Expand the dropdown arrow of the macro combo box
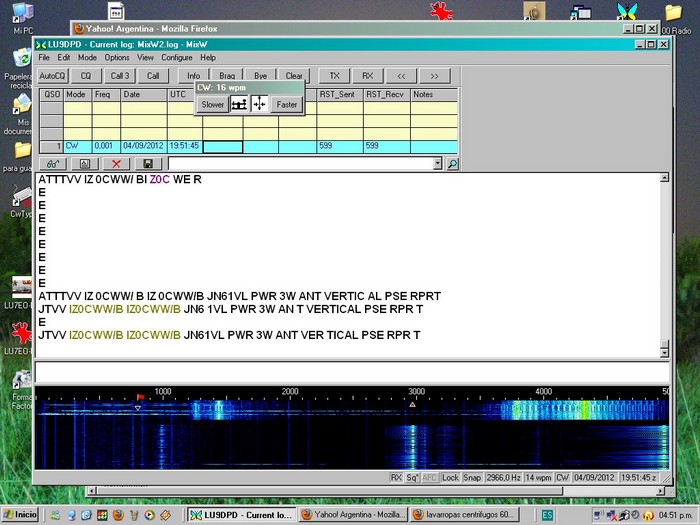Image resolution: width=700 pixels, height=525 pixels. (x=437, y=163)
